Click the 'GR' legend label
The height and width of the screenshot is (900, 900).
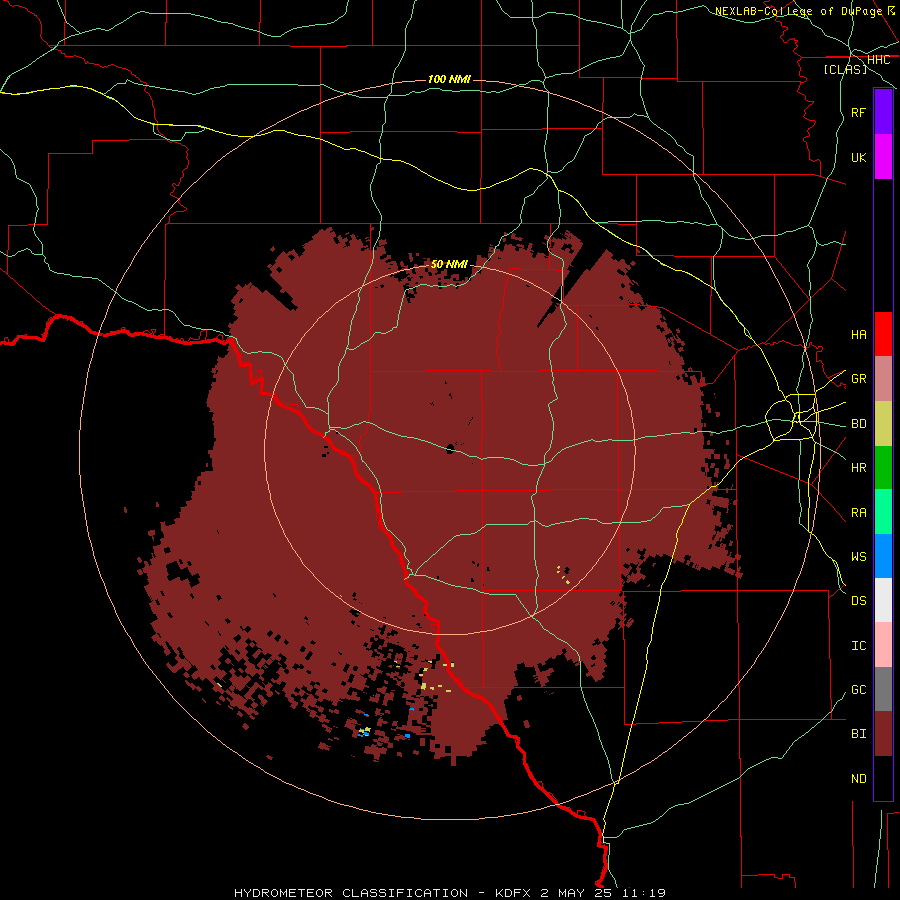coord(858,379)
